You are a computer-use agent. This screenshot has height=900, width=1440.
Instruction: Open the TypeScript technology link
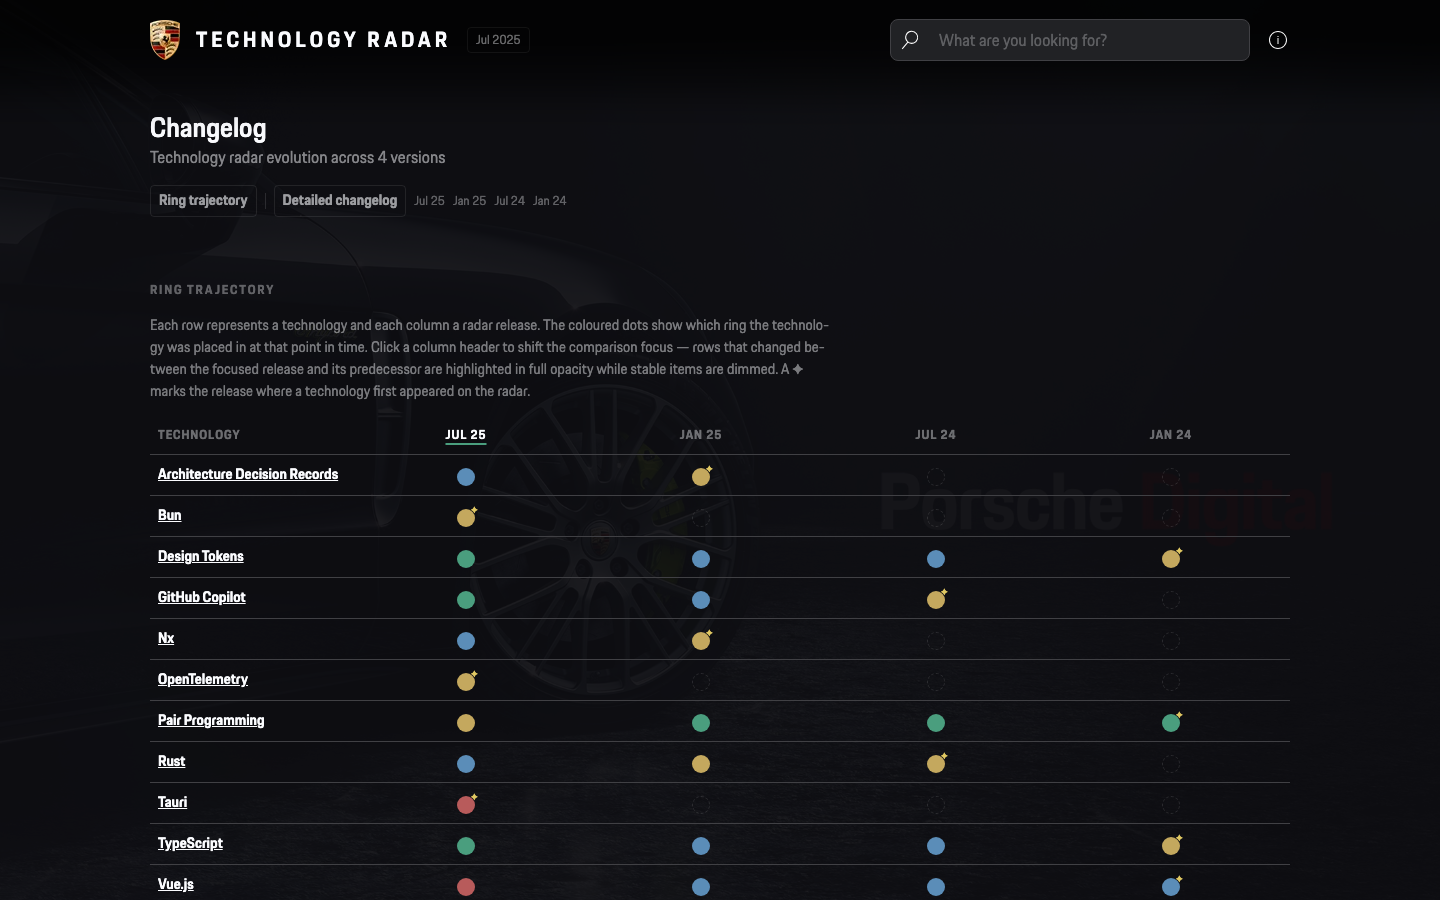coord(190,843)
